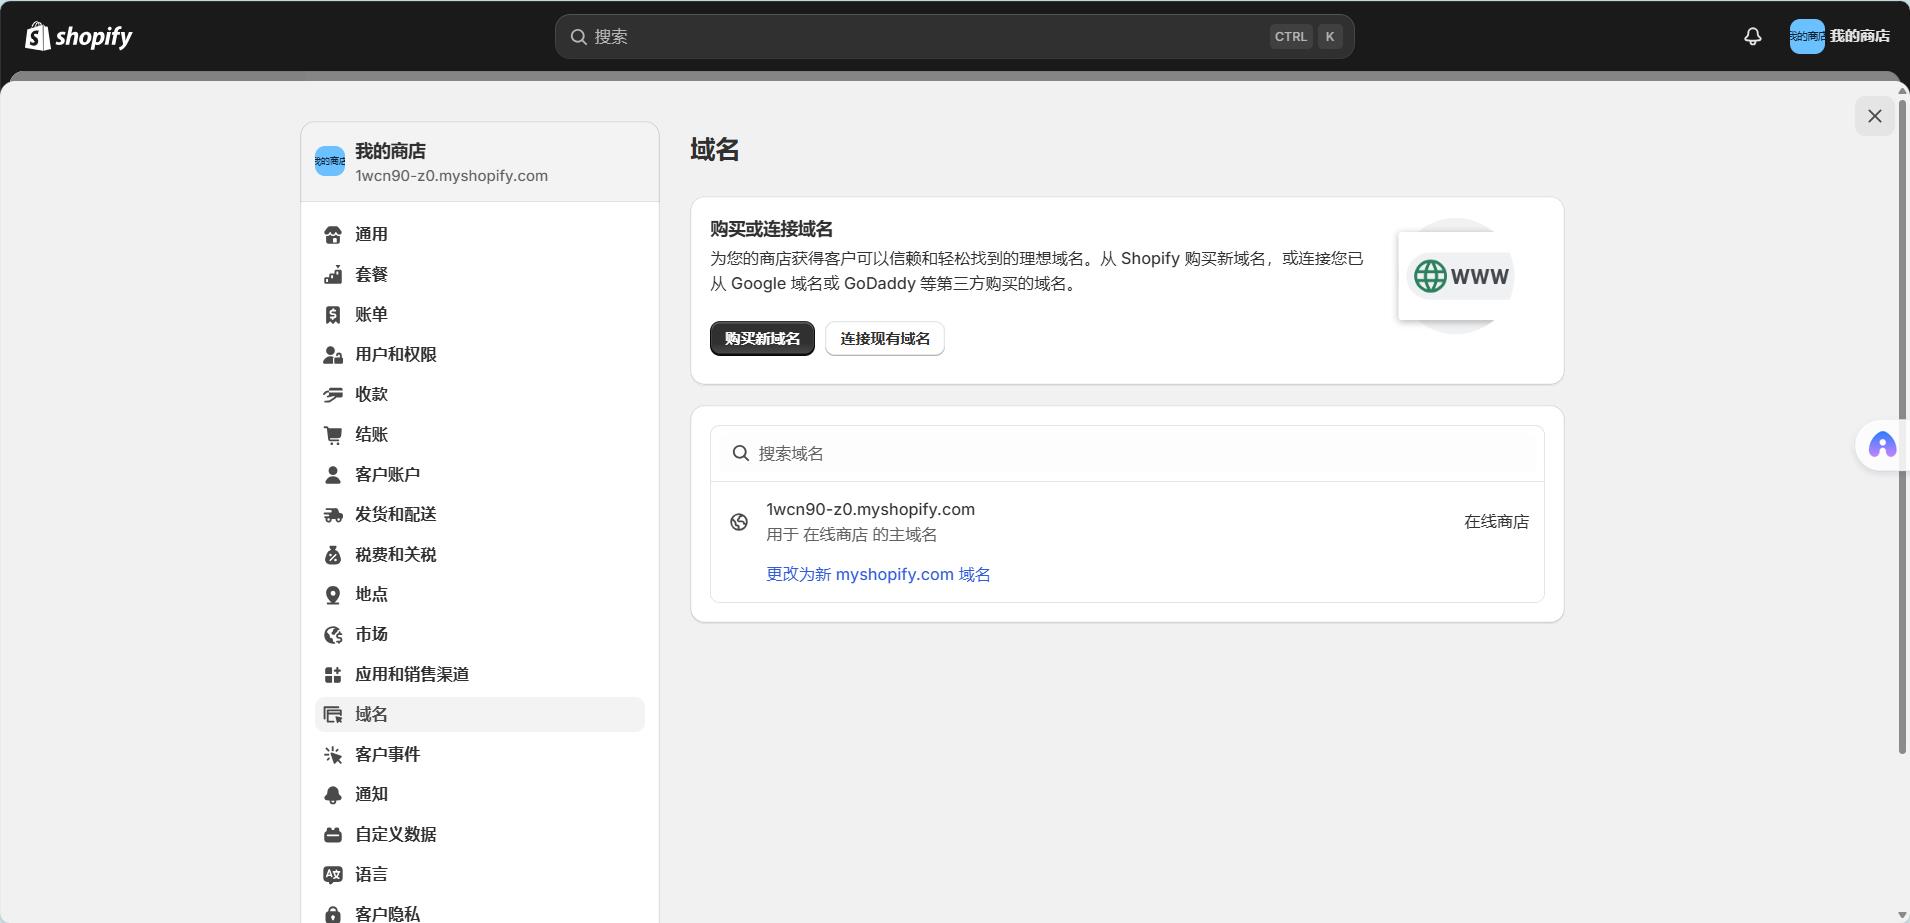
Task: Open 税费和关税 tax settings via its icon
Action: 334,554
